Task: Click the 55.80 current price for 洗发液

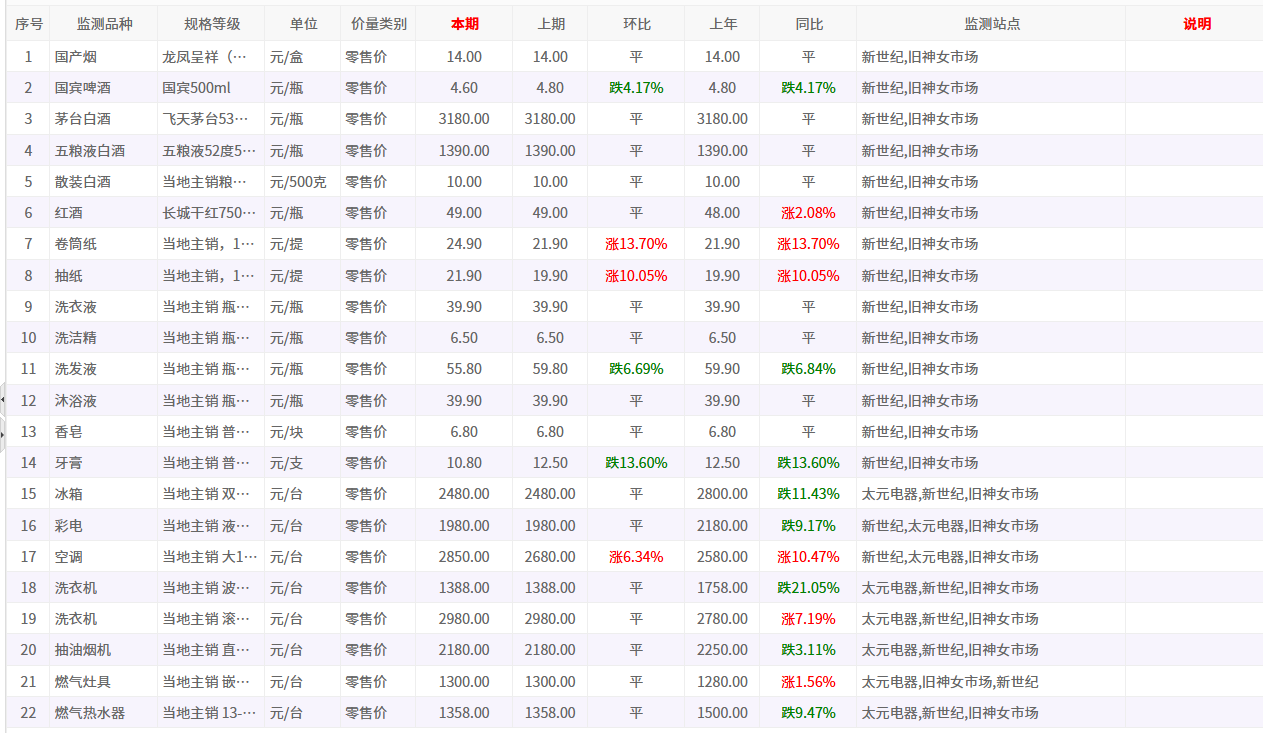Action: pyautogui.click(x=464, y=369)
